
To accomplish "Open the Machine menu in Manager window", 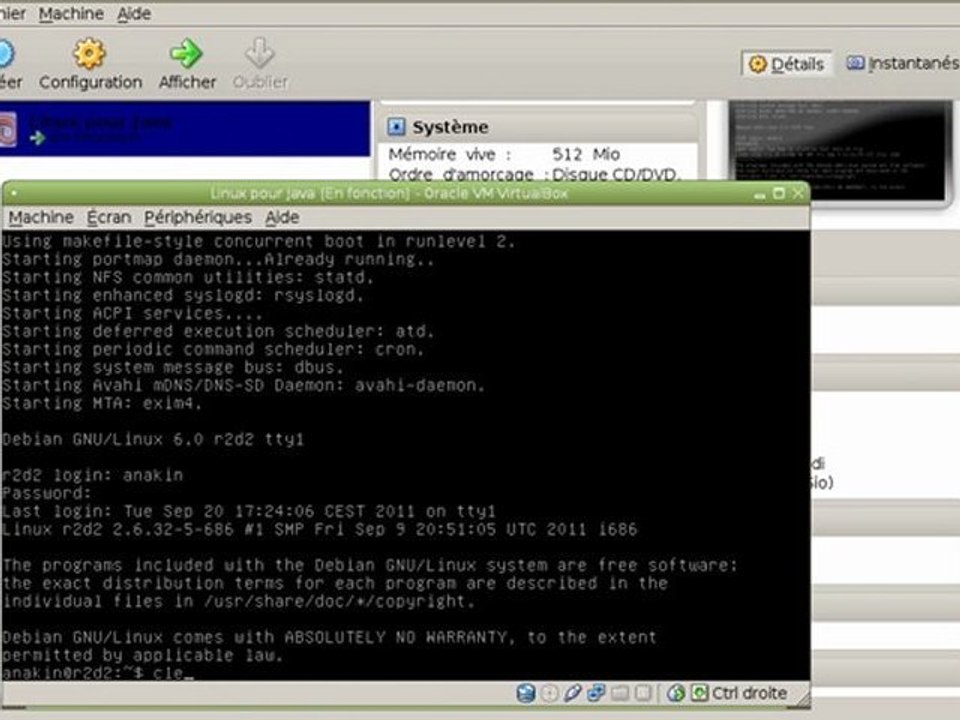I will pos(71,13).
